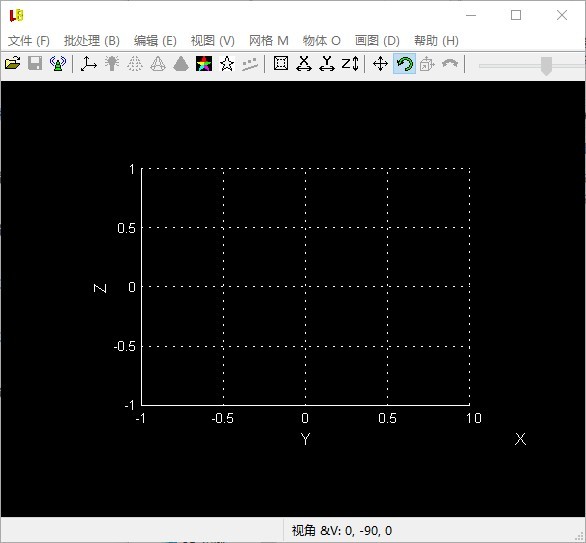Image resolution: width=586 pixels, height=543 pixels.
Task: Open the 编辑 (E) menu
Action: point(155,40)
